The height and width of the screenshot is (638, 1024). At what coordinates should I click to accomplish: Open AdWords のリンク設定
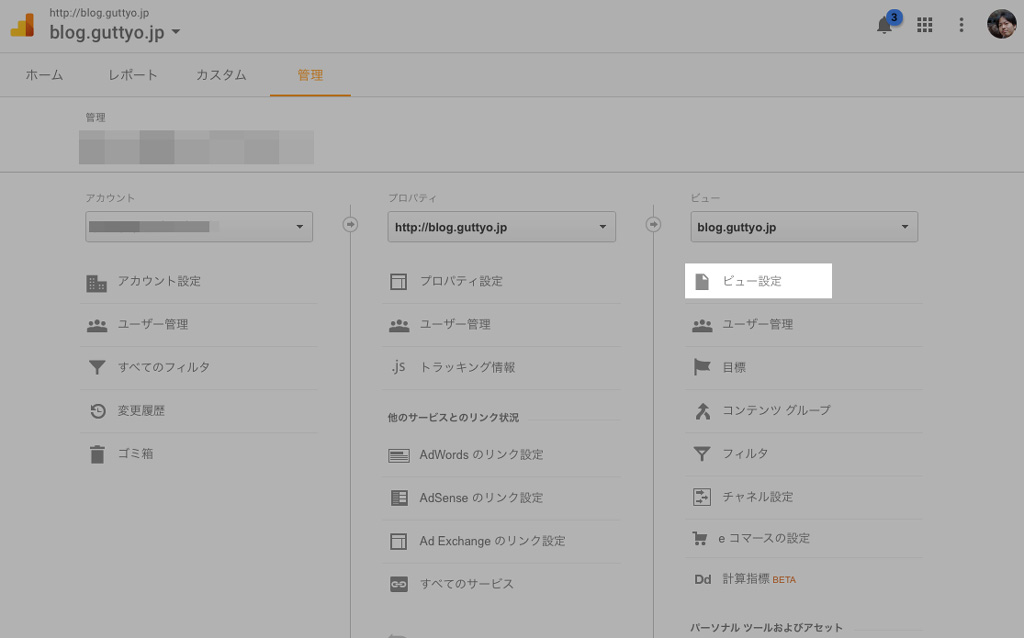481,455
